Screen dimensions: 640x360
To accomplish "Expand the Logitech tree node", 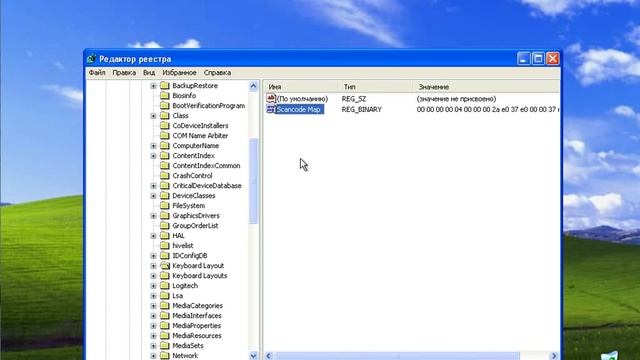I will tap(153, 286).
